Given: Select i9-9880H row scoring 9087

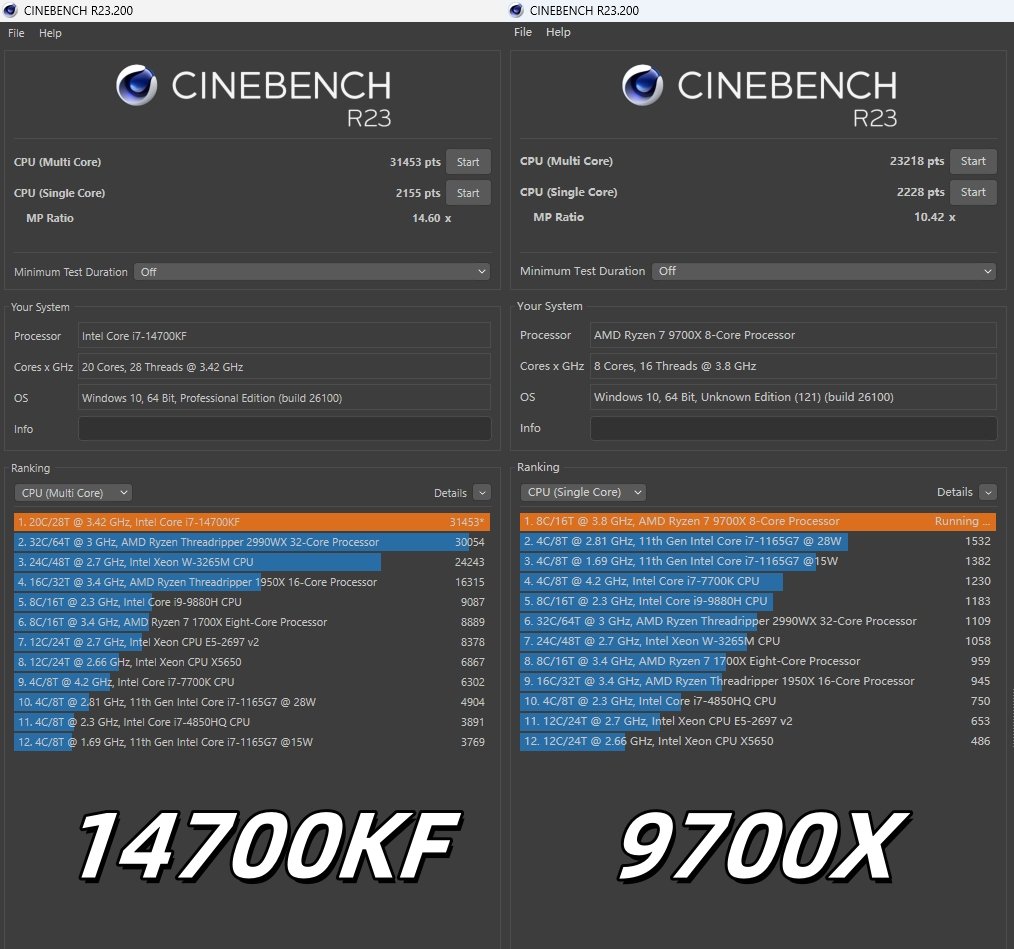Looking at the screenshot, I should coord(252,602).
